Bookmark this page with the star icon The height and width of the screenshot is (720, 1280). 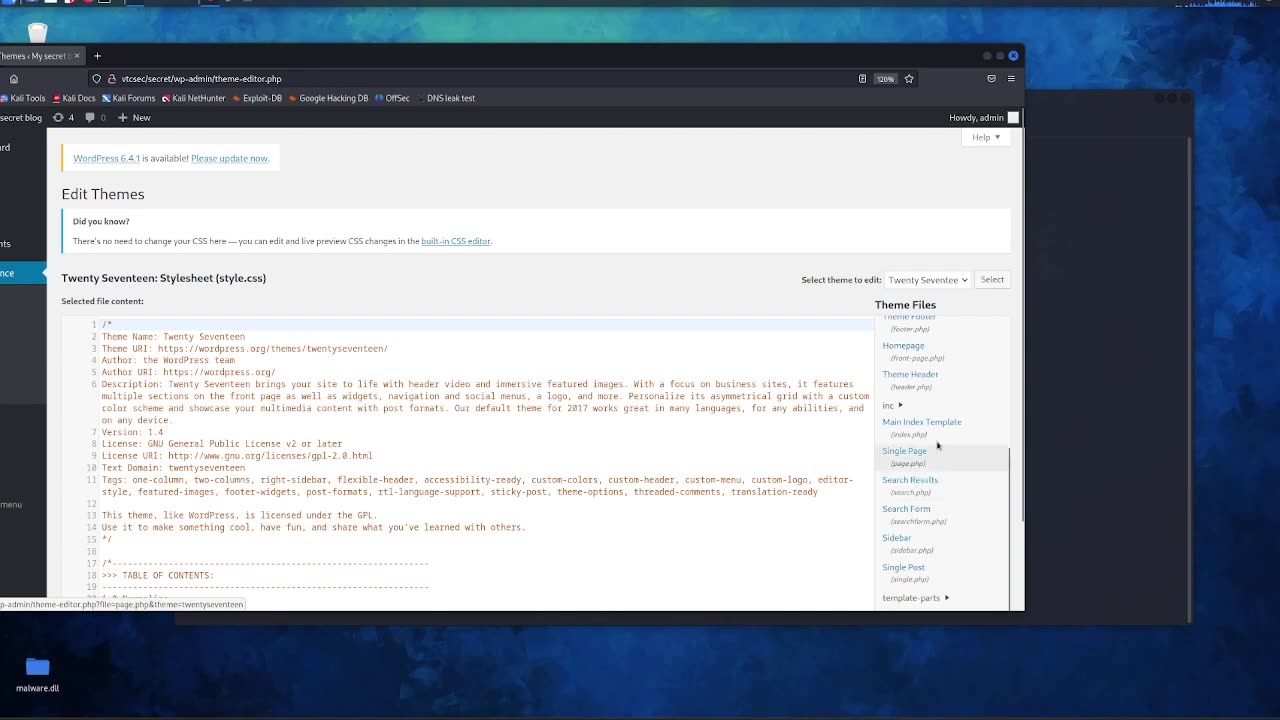pyautogui.click(x=909, y=79)
